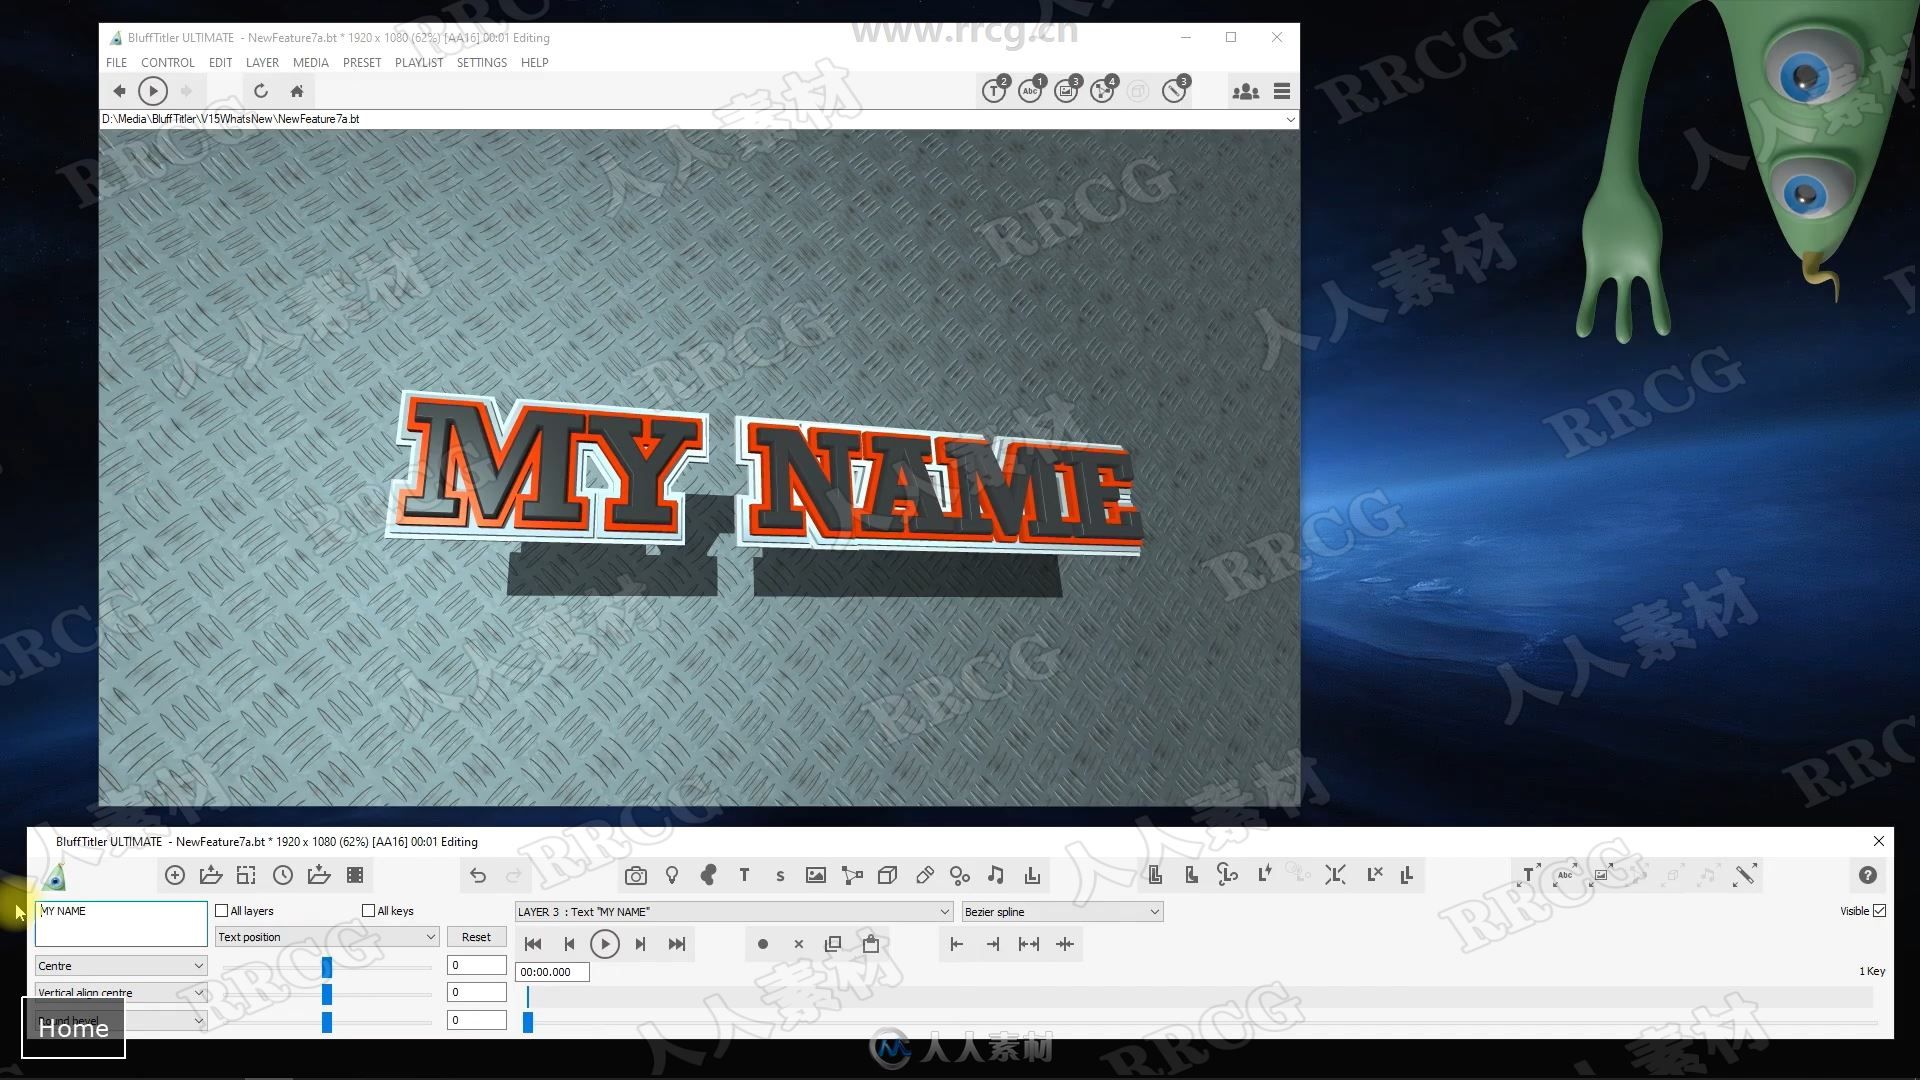Select the spline/bezier curve tool icon
The width and height of the screenshot is (1920, 1080).
[852, 876]
